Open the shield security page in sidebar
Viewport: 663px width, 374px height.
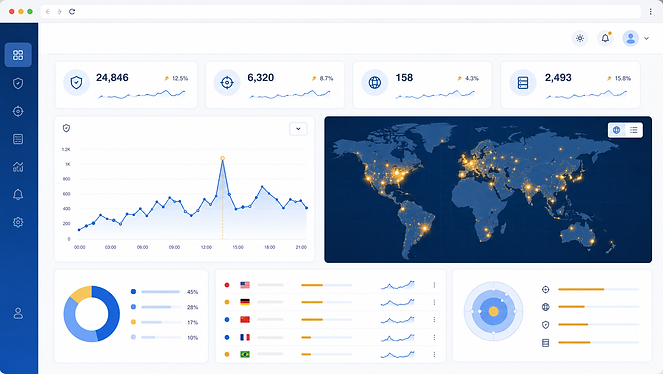pos(18,83)
